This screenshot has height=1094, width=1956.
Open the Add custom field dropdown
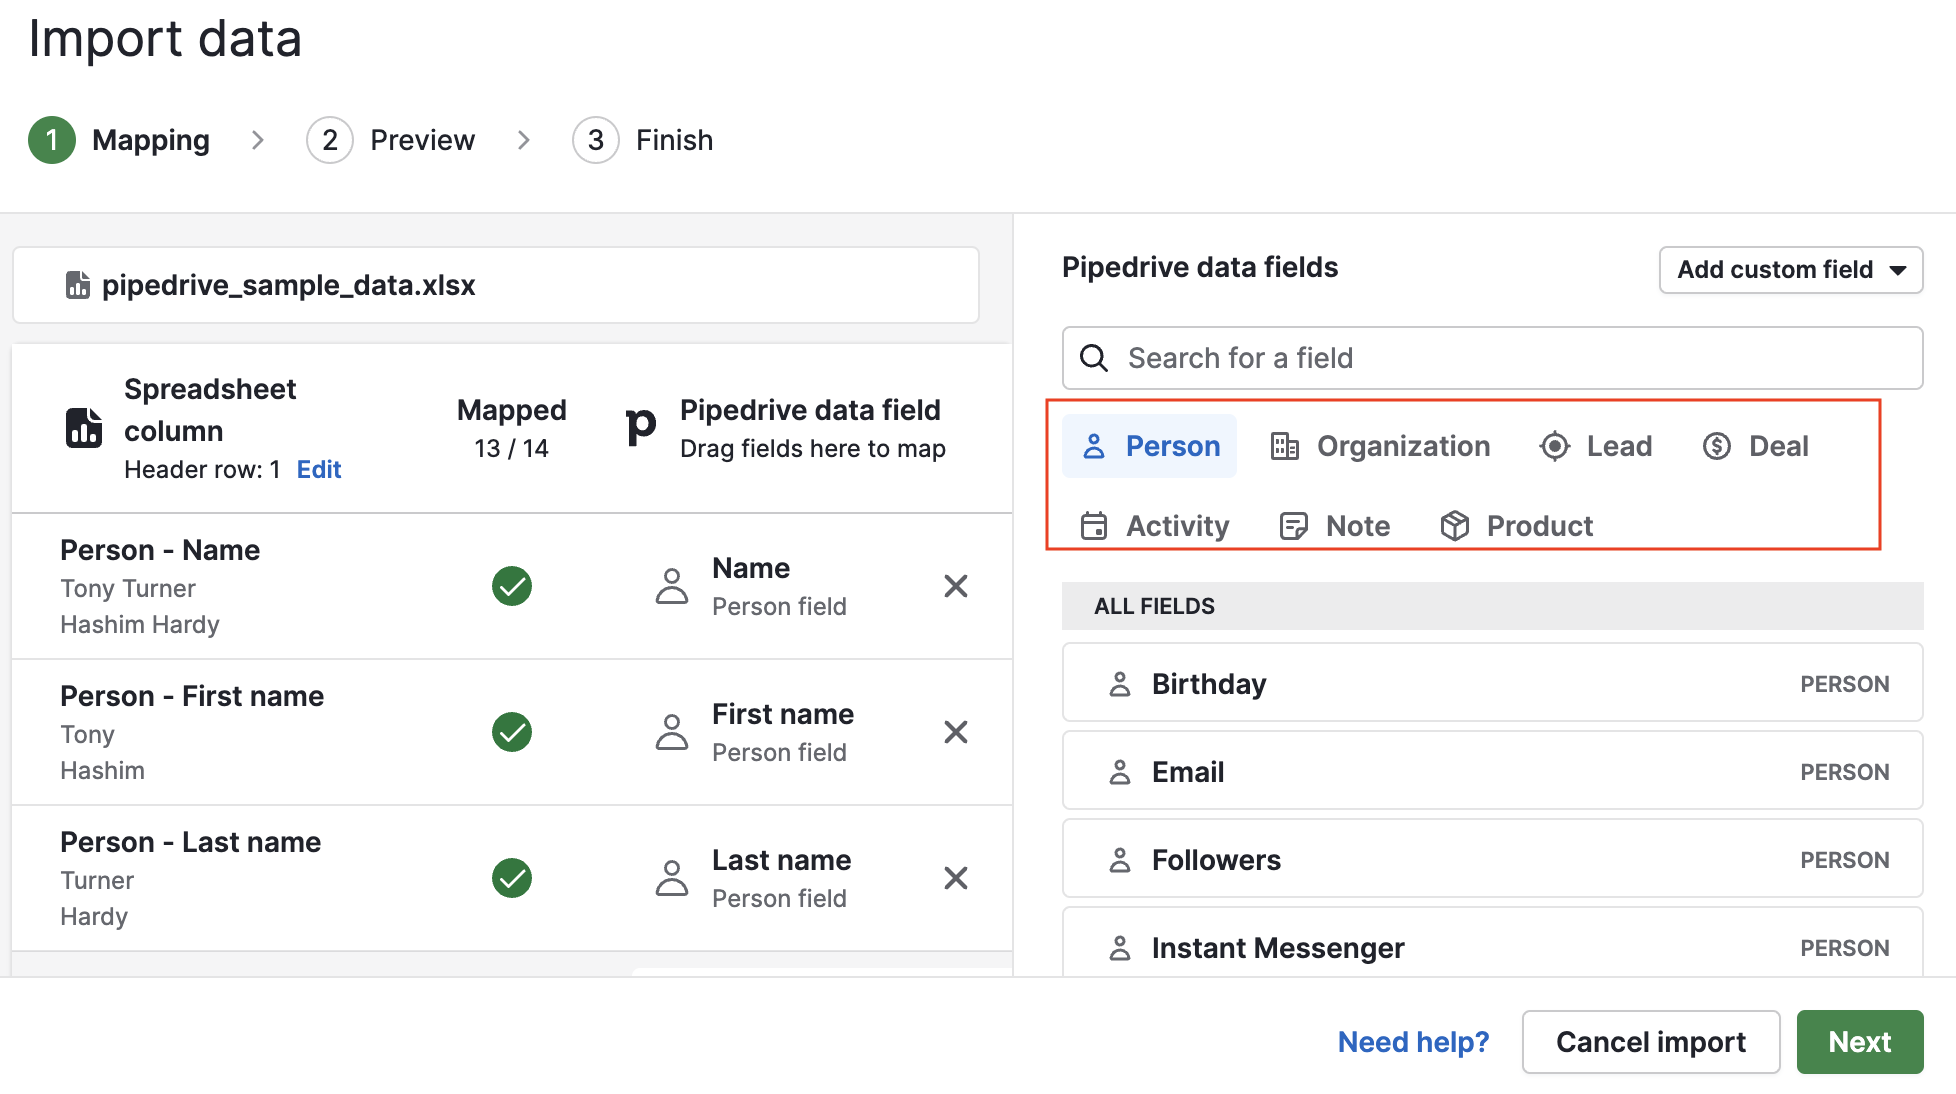[x=1791, y=270]
